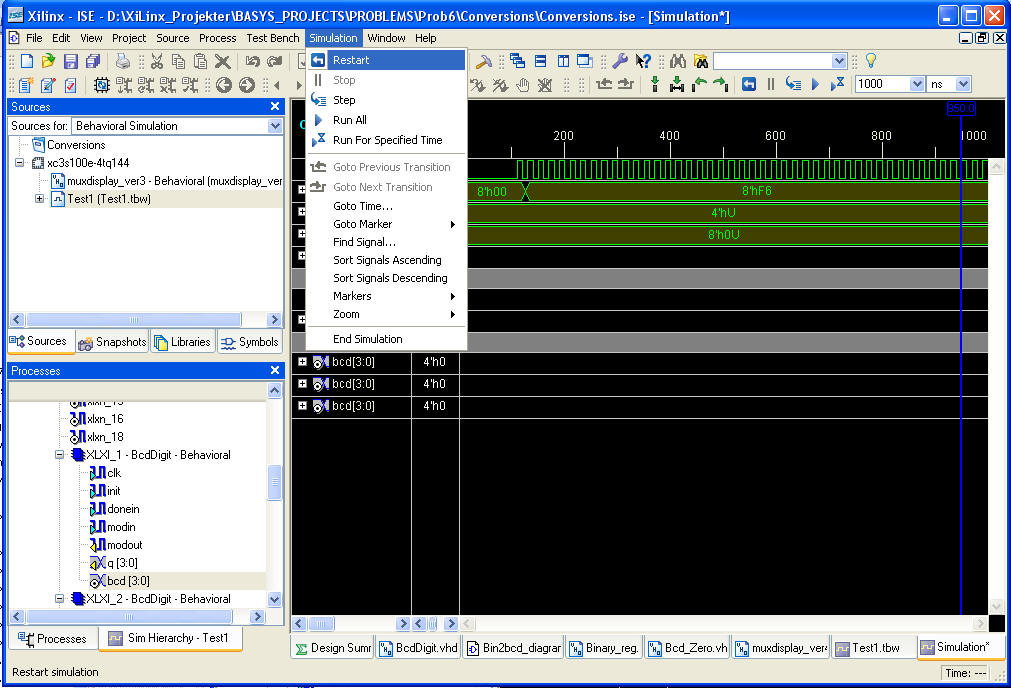Open Goto Time… from the Simulation menu
Screen dimensions: 1011x688
coord(386,206)
